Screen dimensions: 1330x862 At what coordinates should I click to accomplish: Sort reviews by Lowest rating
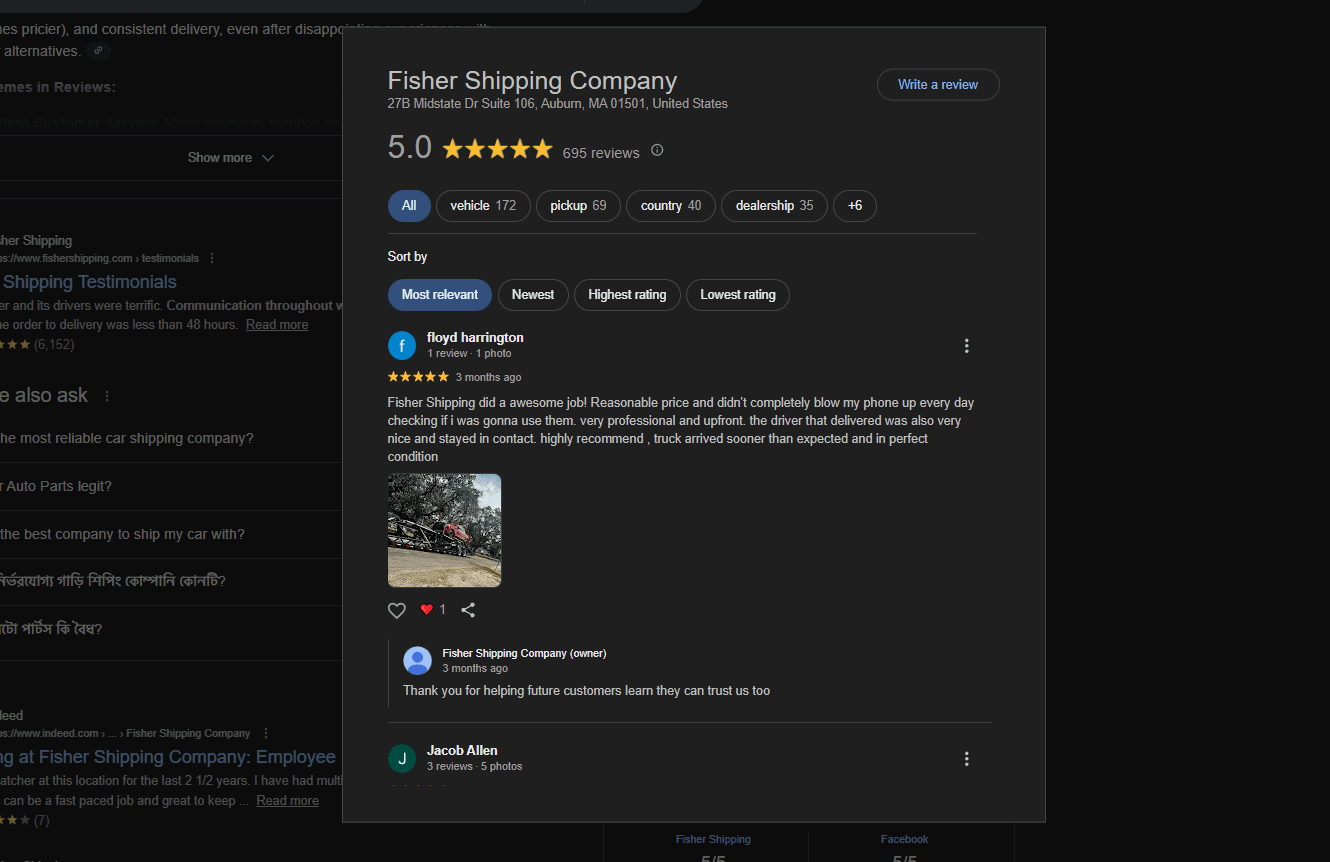click(x=738, y=295)
